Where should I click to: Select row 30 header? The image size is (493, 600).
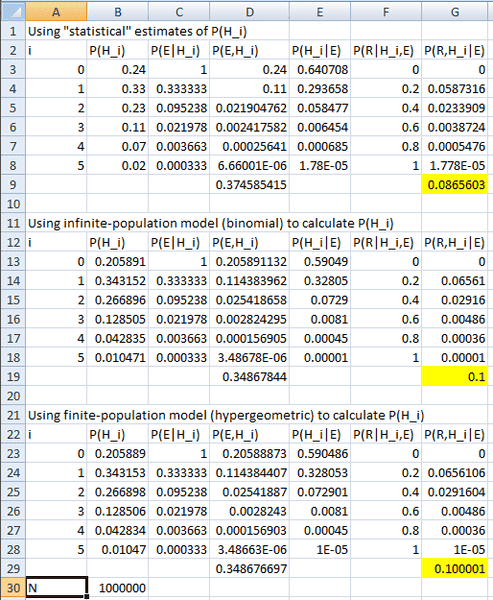click(x=13, y=588)
